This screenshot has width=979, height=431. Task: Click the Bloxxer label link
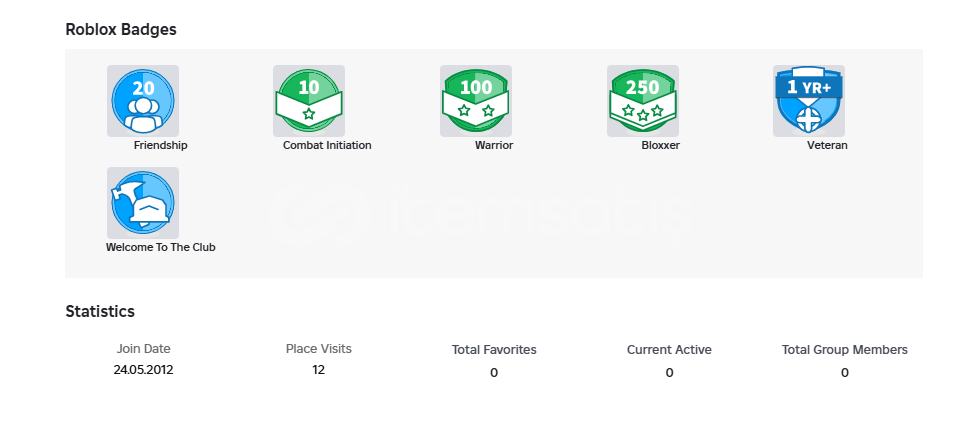[x=661, y=146]
